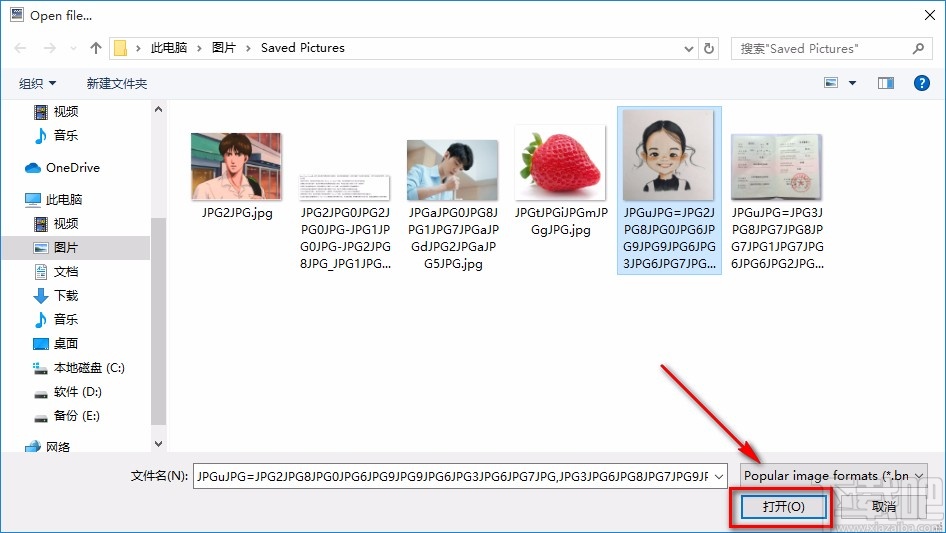This screenshot has height=533, width=946.
Task: Open 文档 in navigation pane
Action: [x=66, y=272]
